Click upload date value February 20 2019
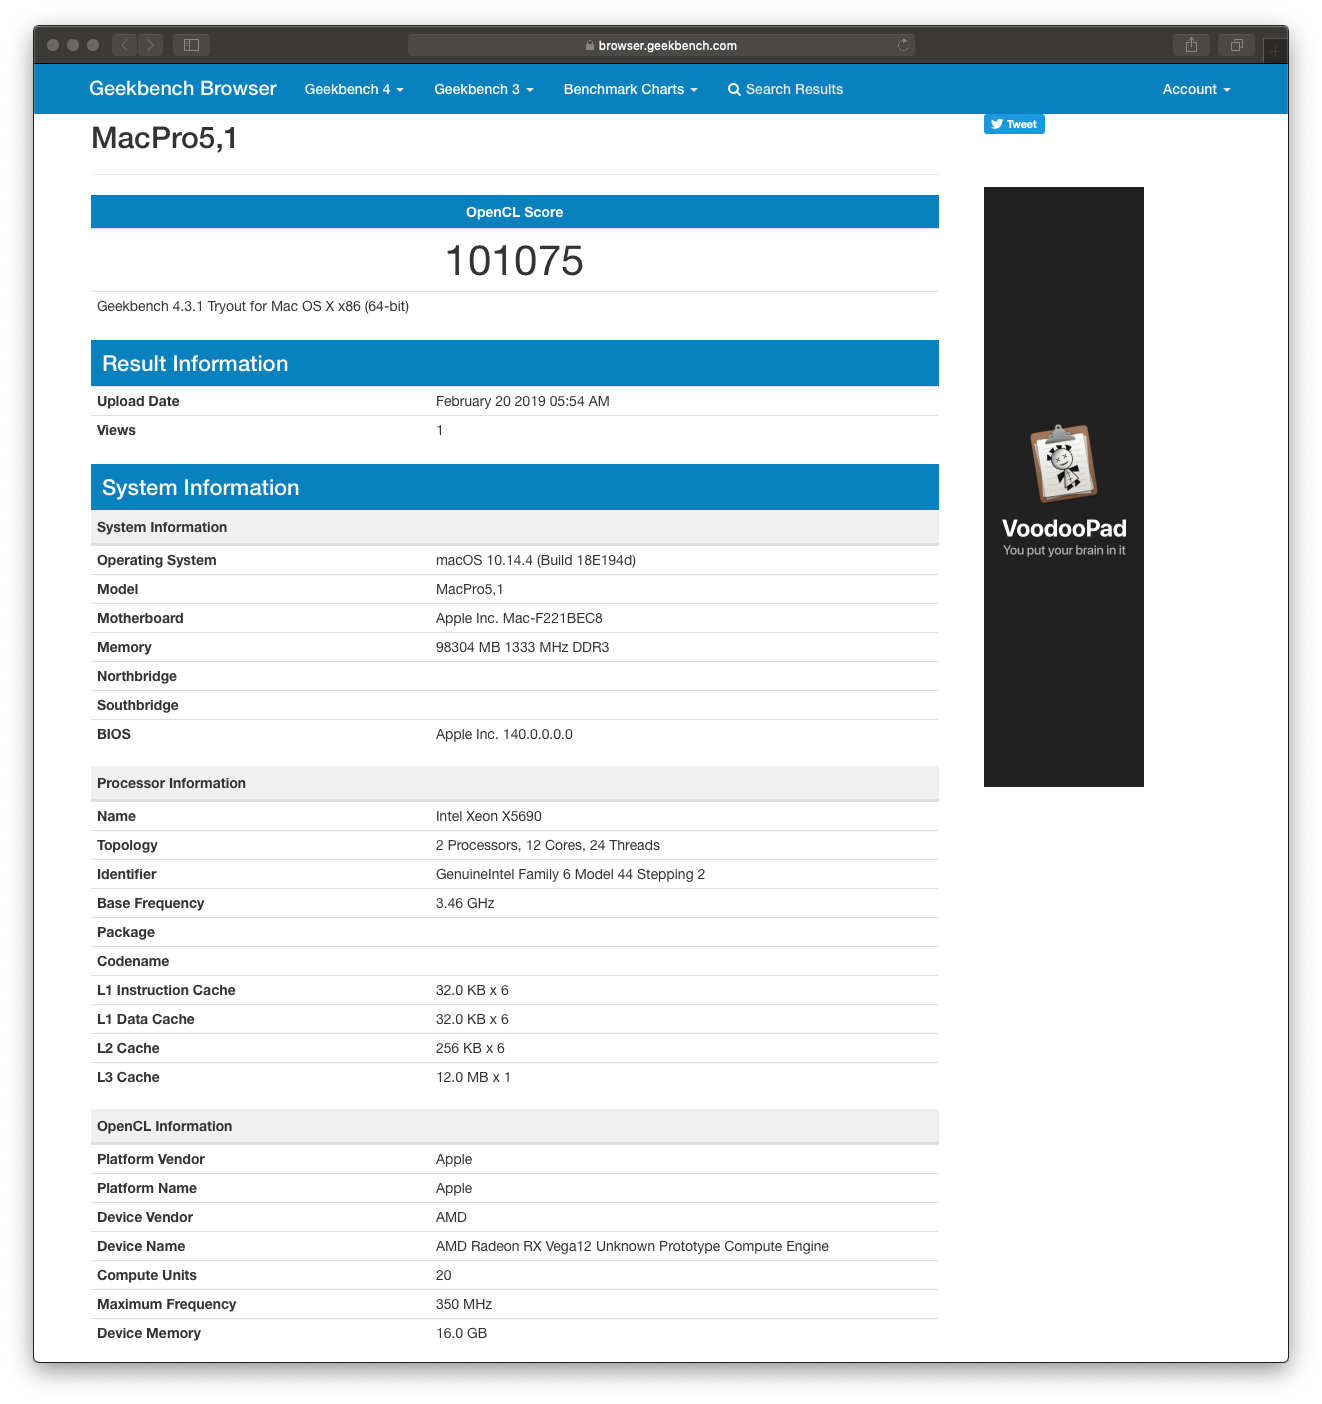 [523, 401]
